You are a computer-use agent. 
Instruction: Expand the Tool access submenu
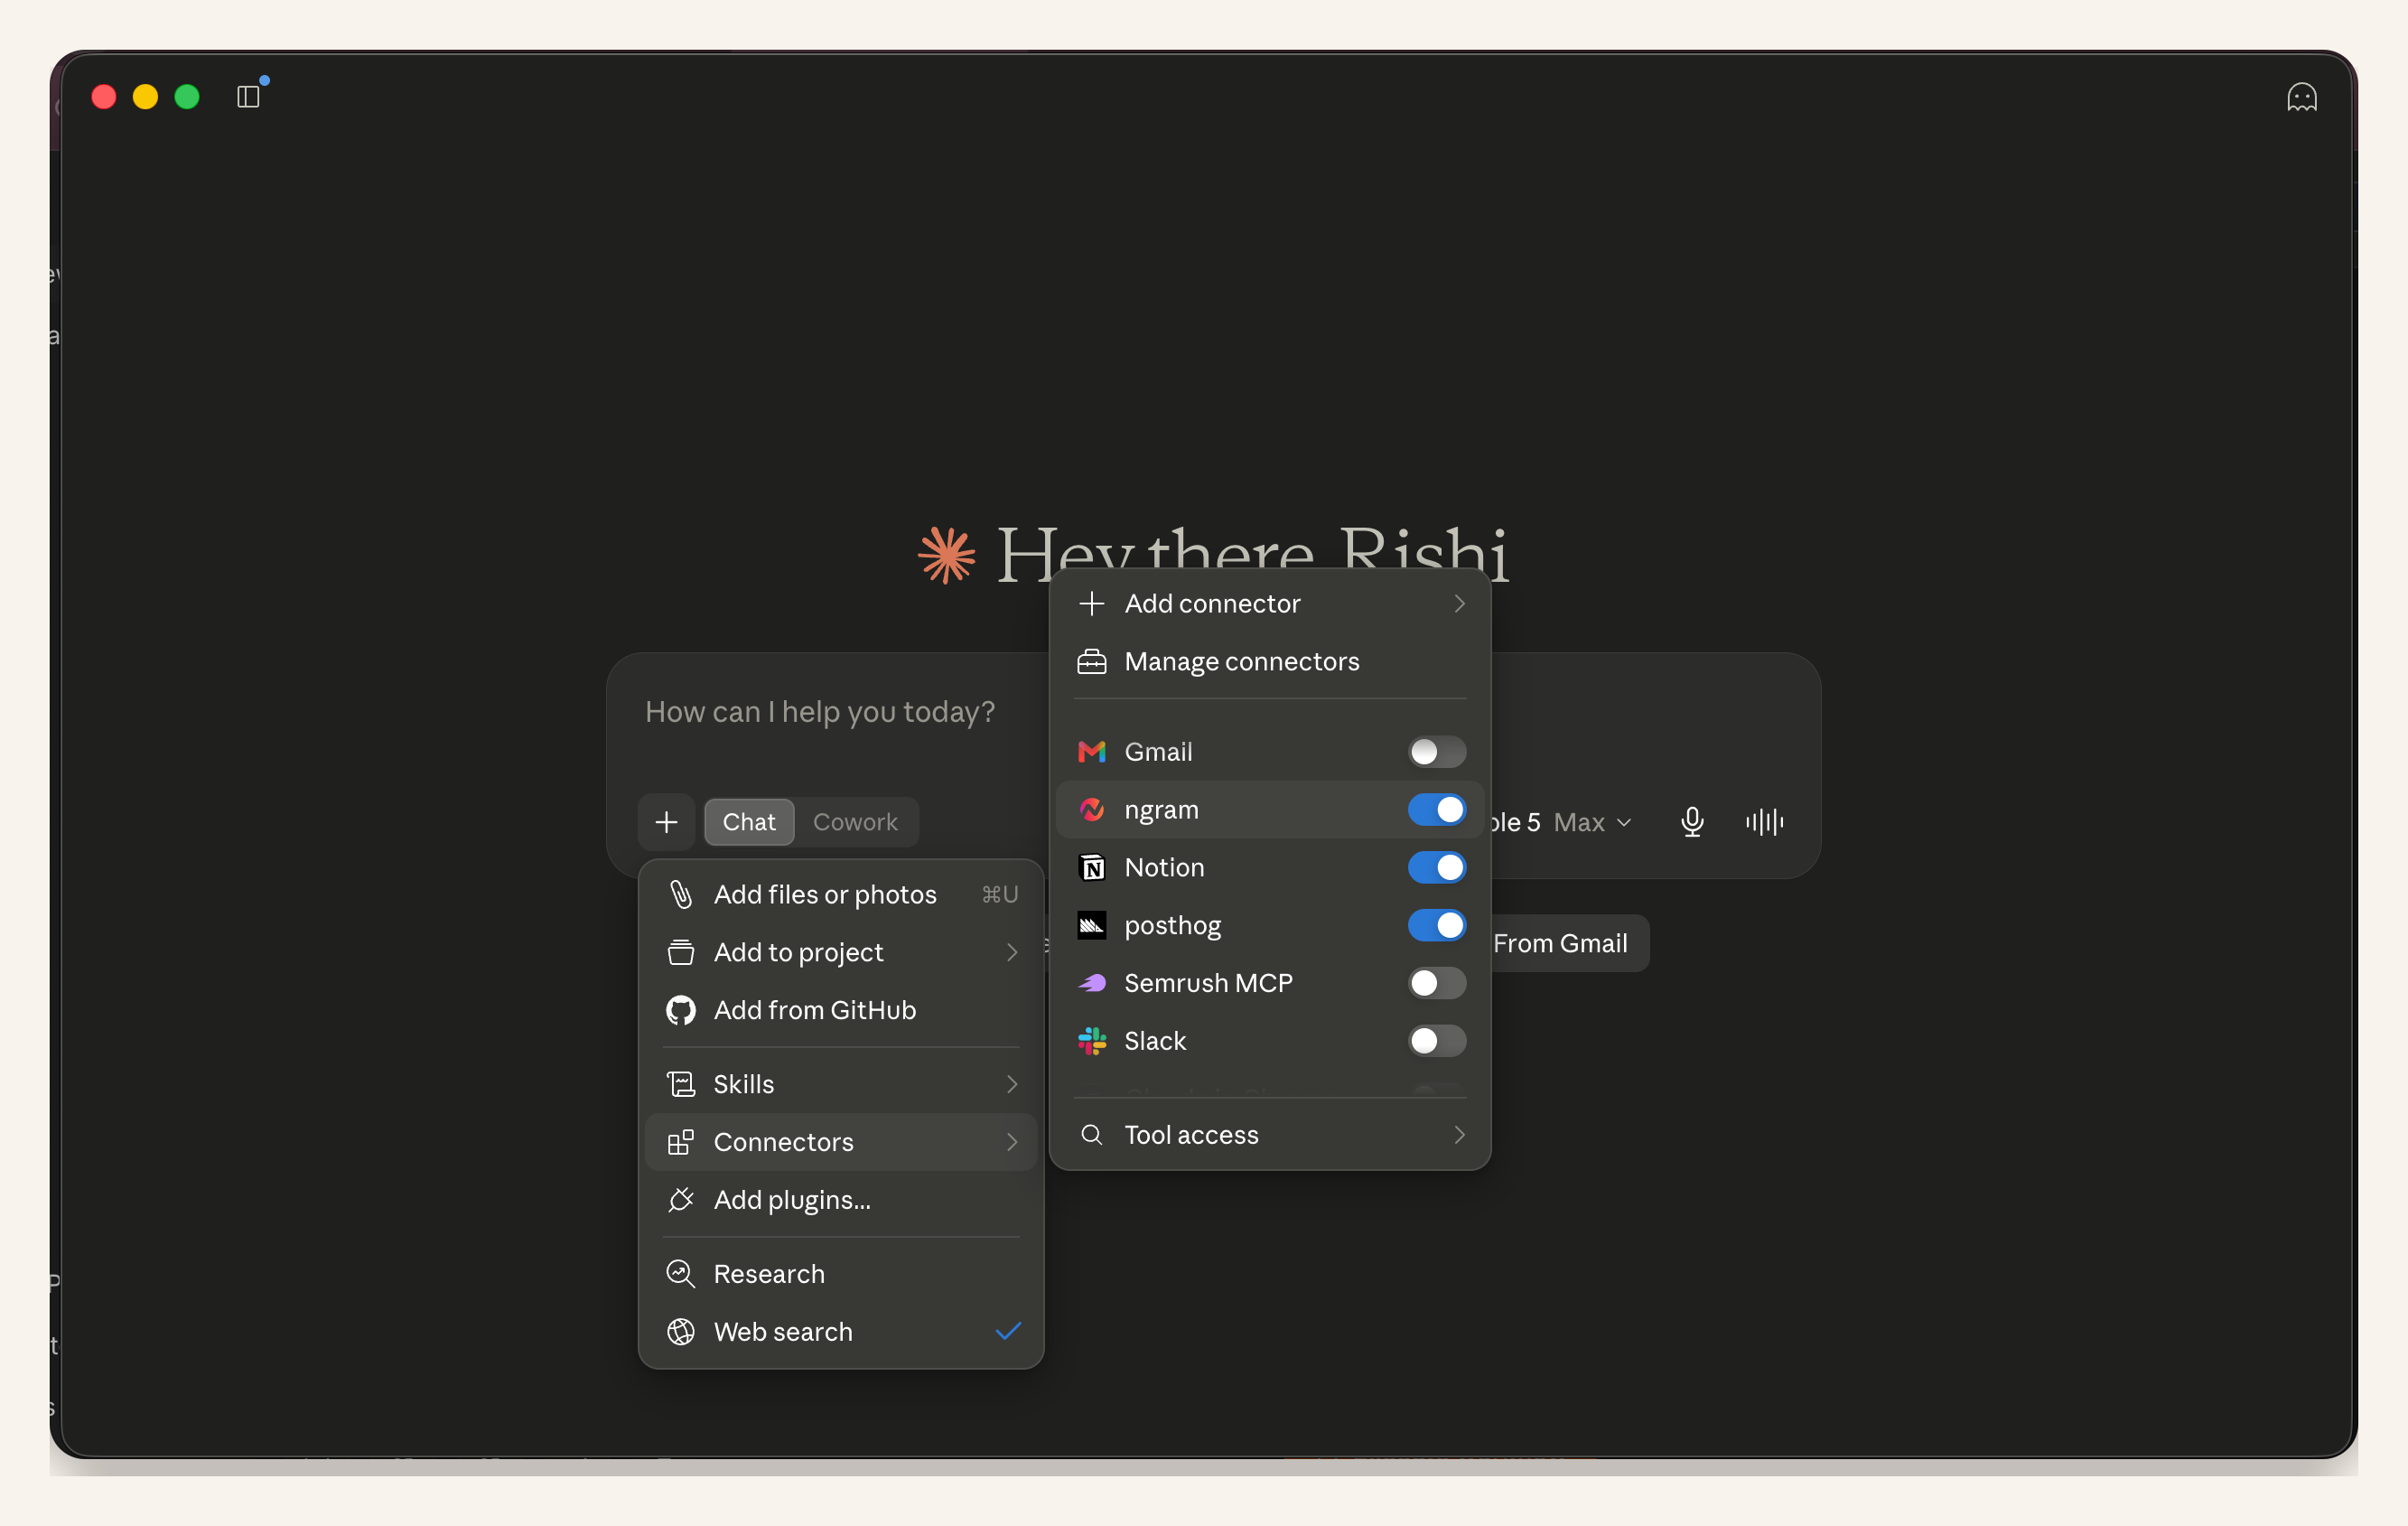[1270, 1135]
